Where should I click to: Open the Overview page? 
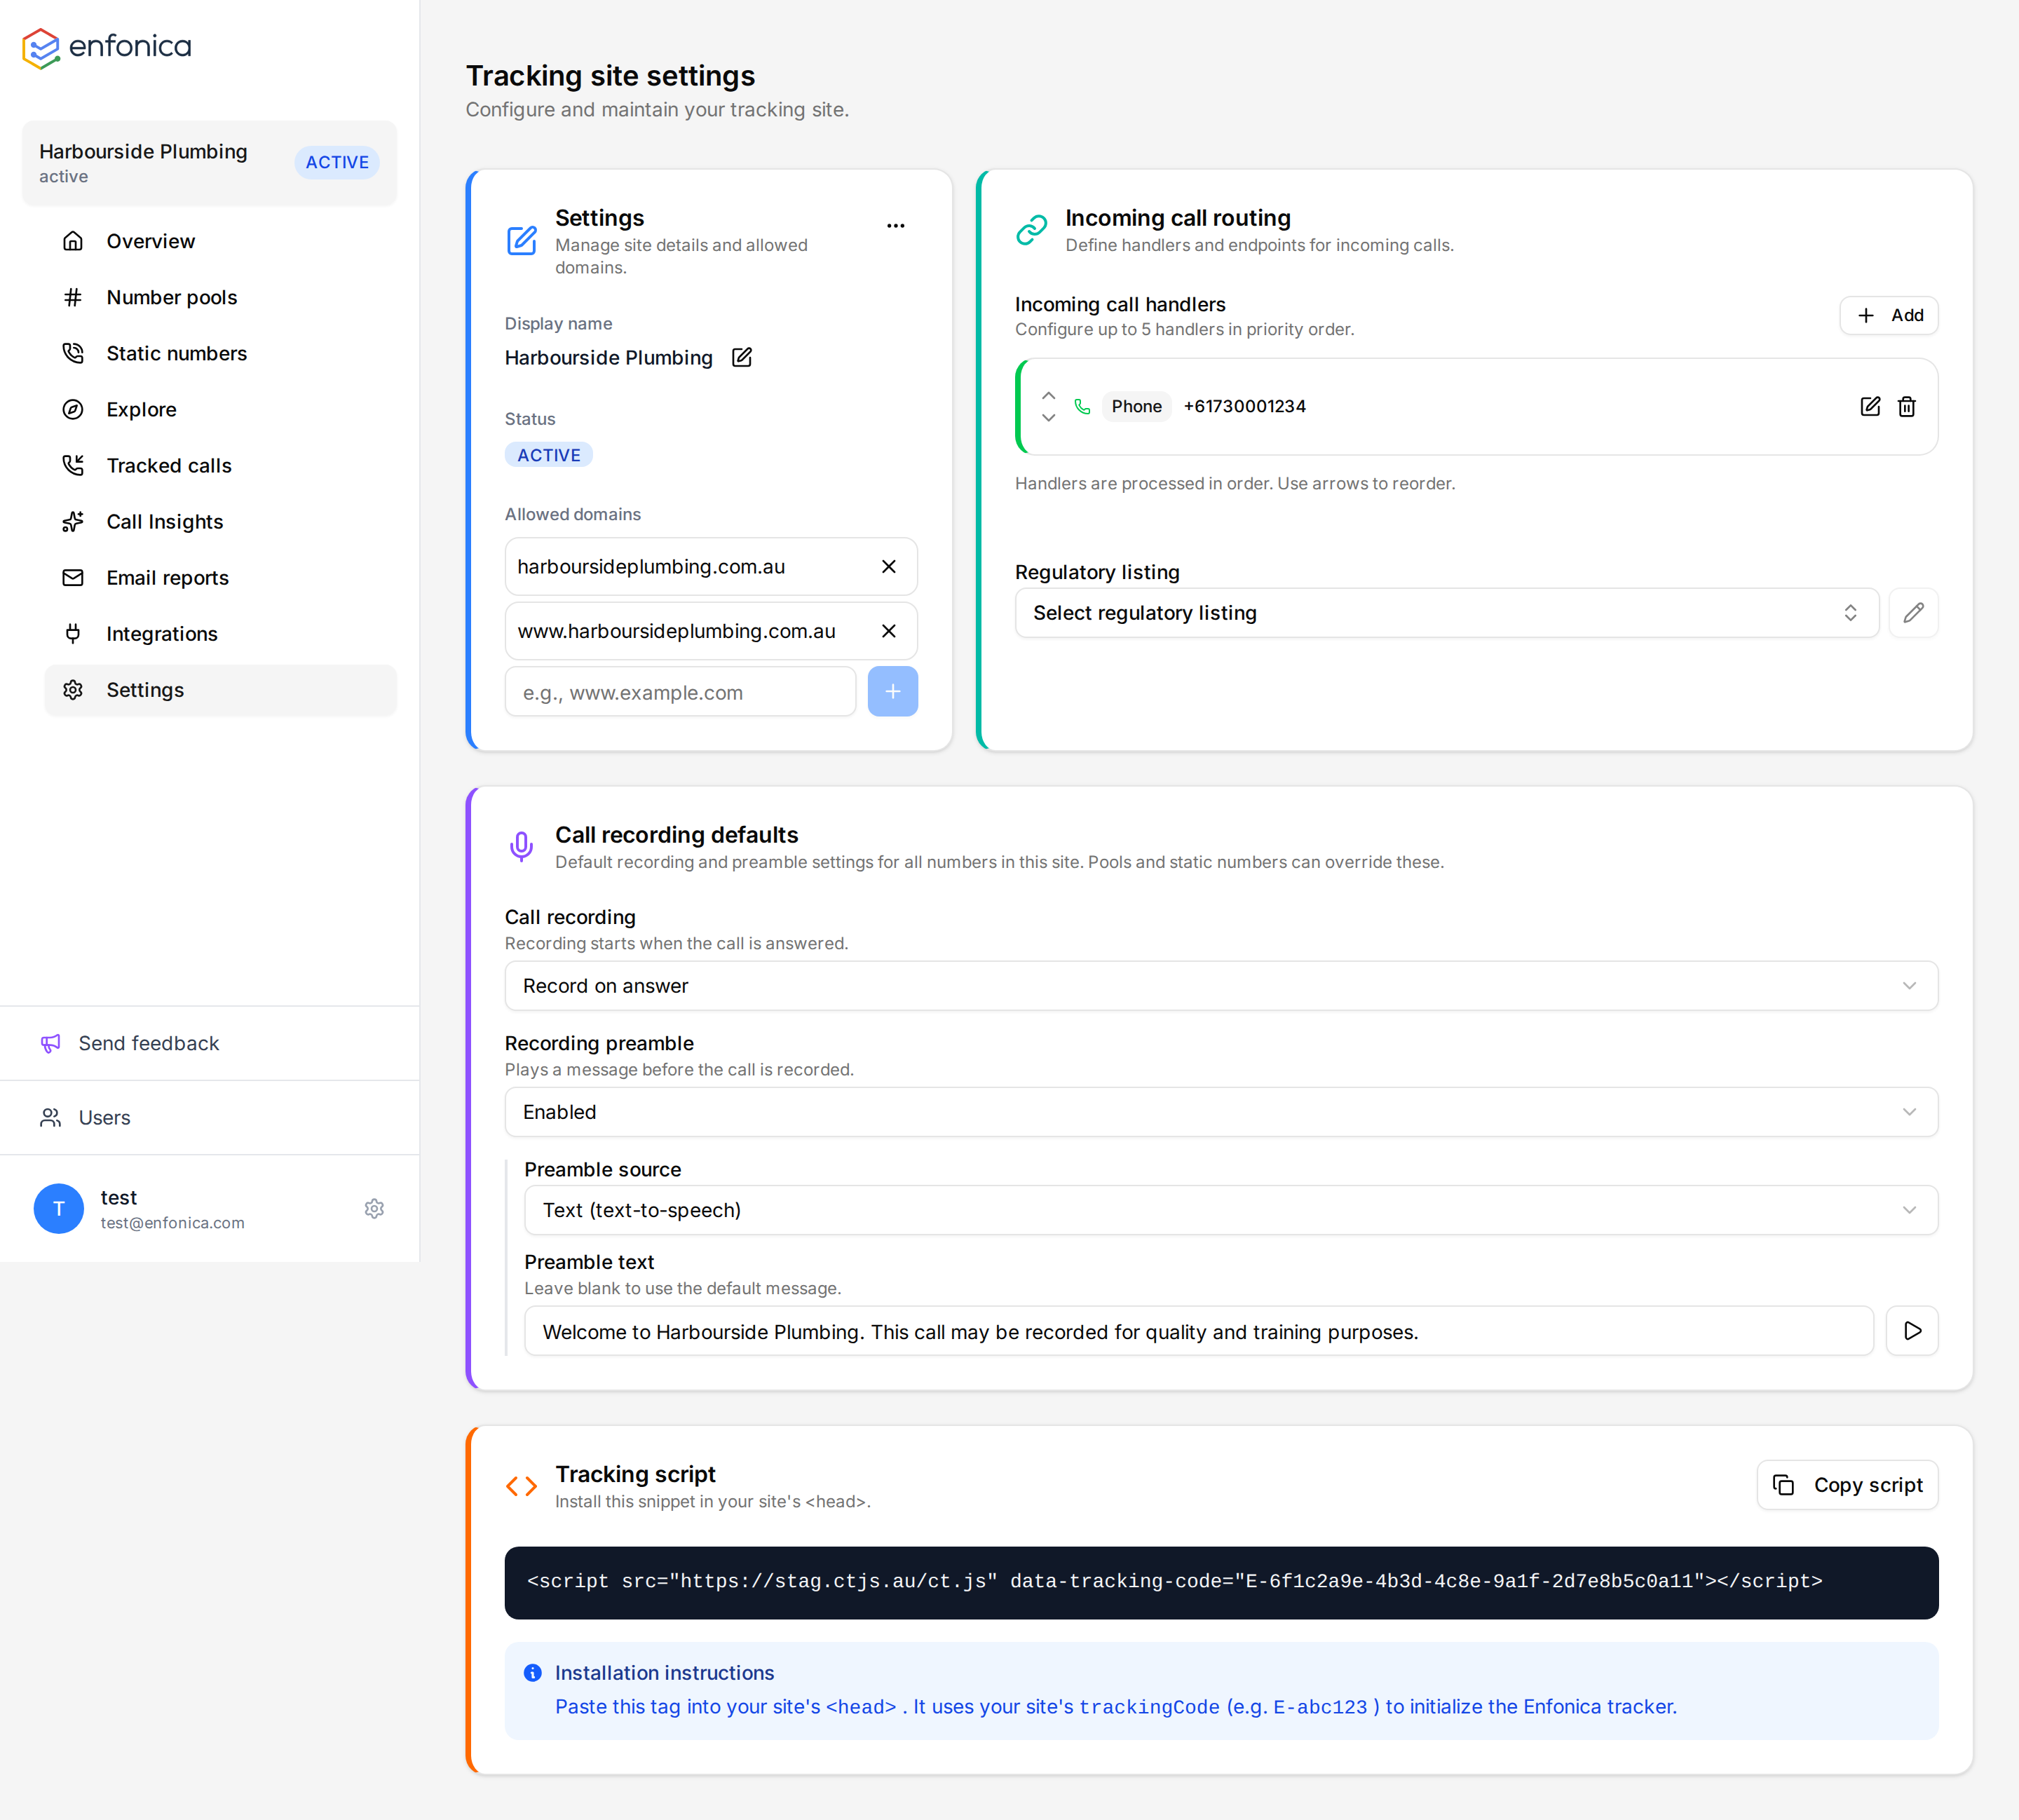[x=220, y=241]
